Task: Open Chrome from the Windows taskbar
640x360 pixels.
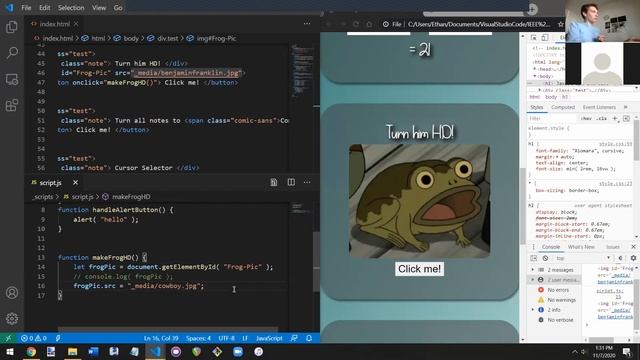Action: 31,351
